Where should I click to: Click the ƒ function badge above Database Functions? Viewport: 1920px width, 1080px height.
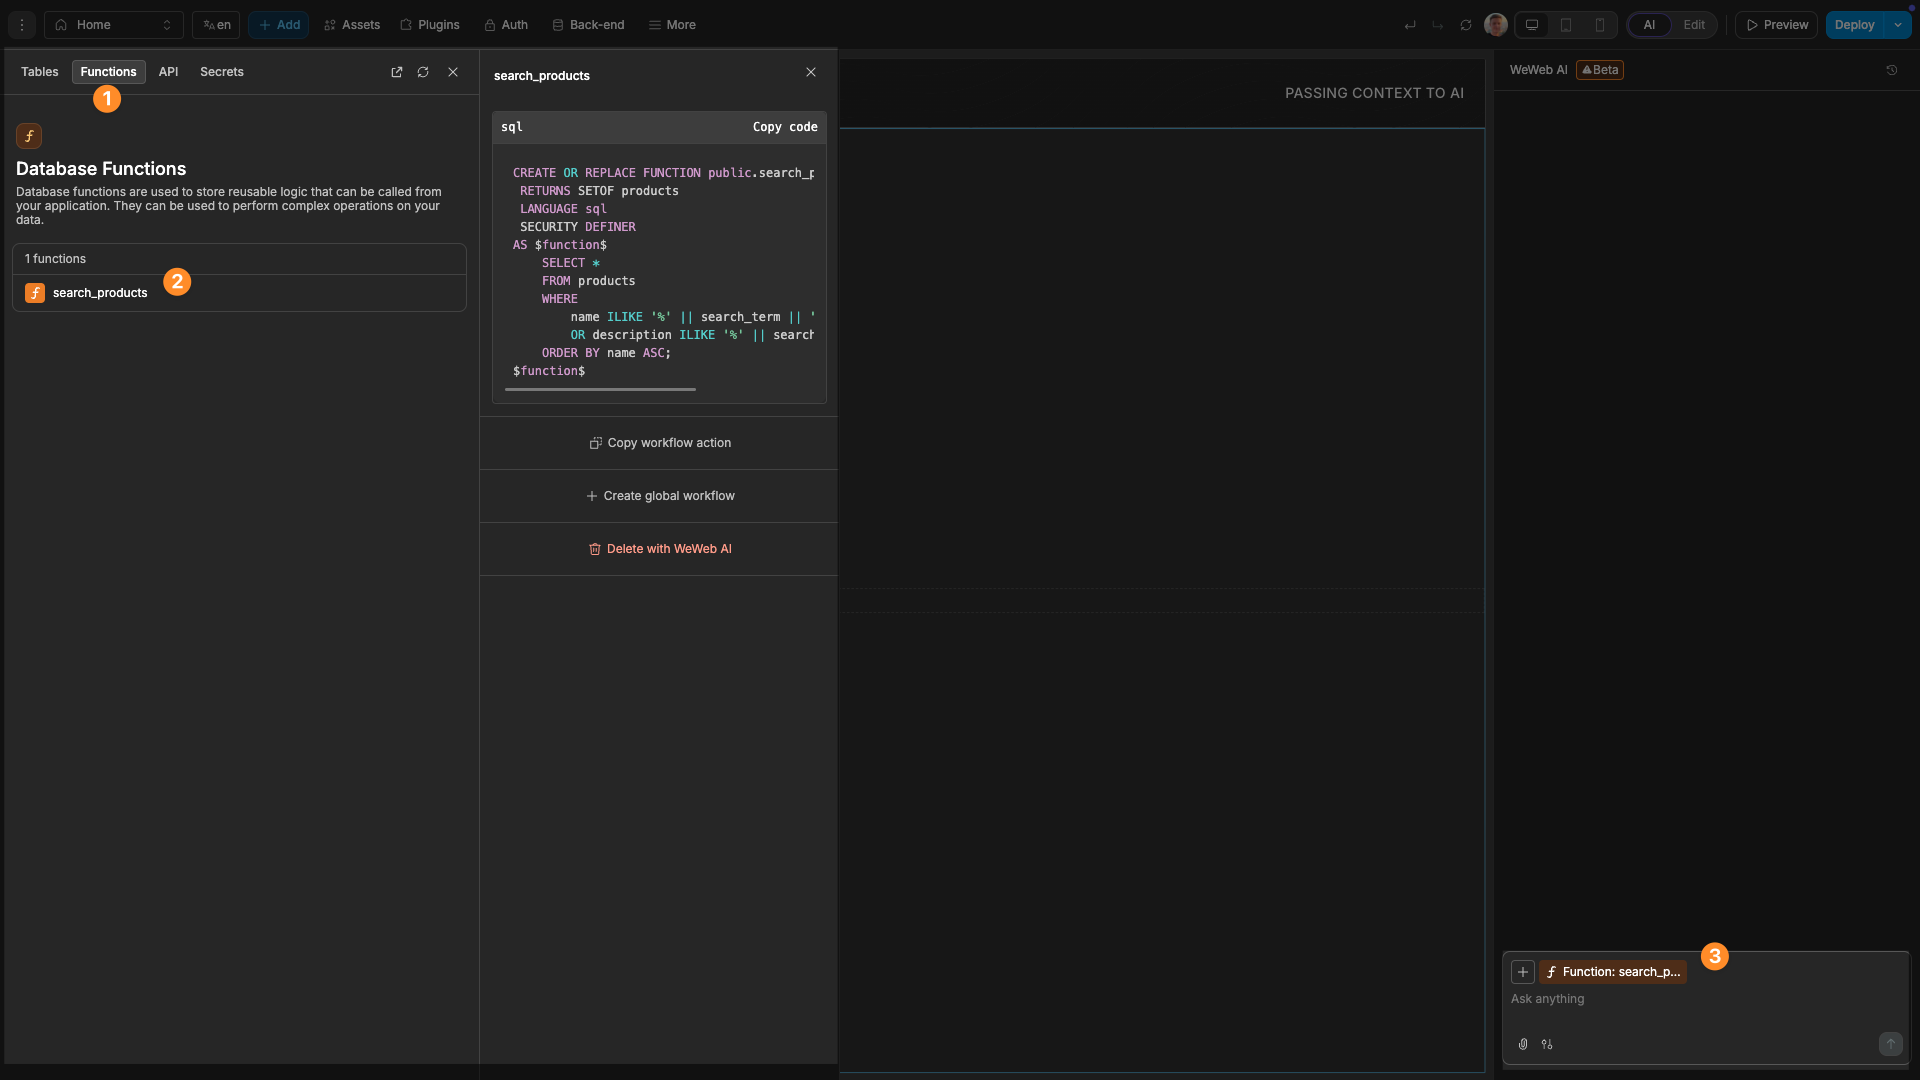pyautogui.click(x=30, y=135)
